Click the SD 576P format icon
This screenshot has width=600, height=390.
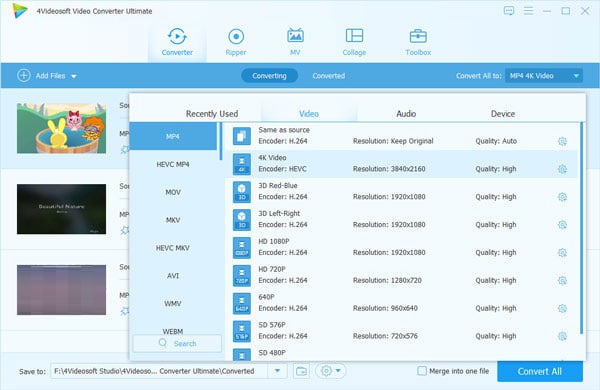point(241,331)
